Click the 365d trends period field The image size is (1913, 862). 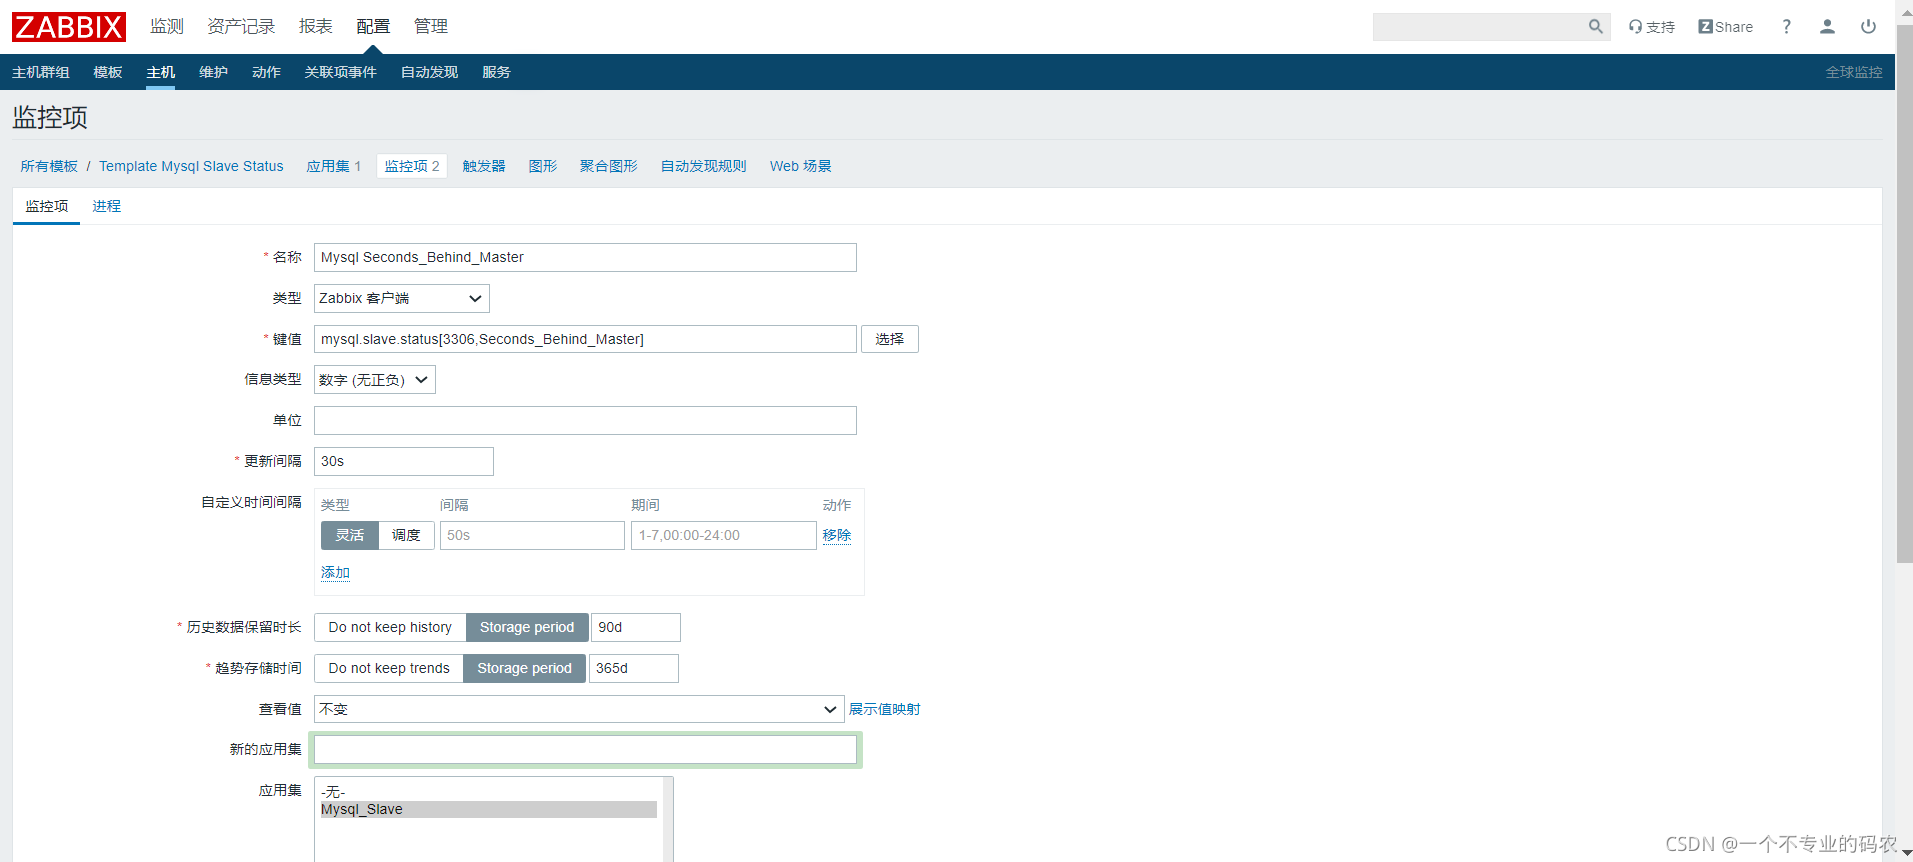tap(634, 668)
